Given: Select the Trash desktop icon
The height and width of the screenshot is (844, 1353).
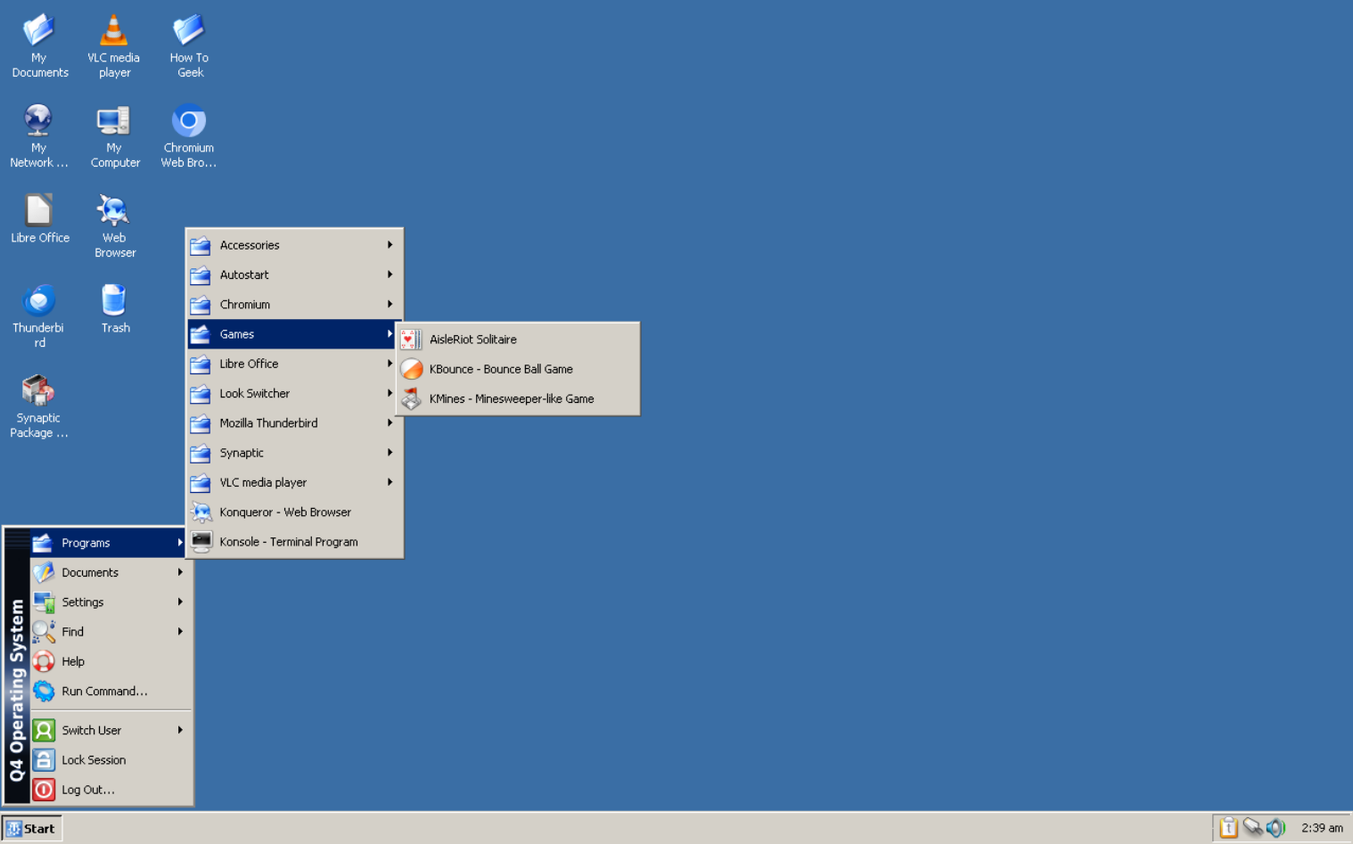Looking at the screenshot, I should (x=114, y=309).
